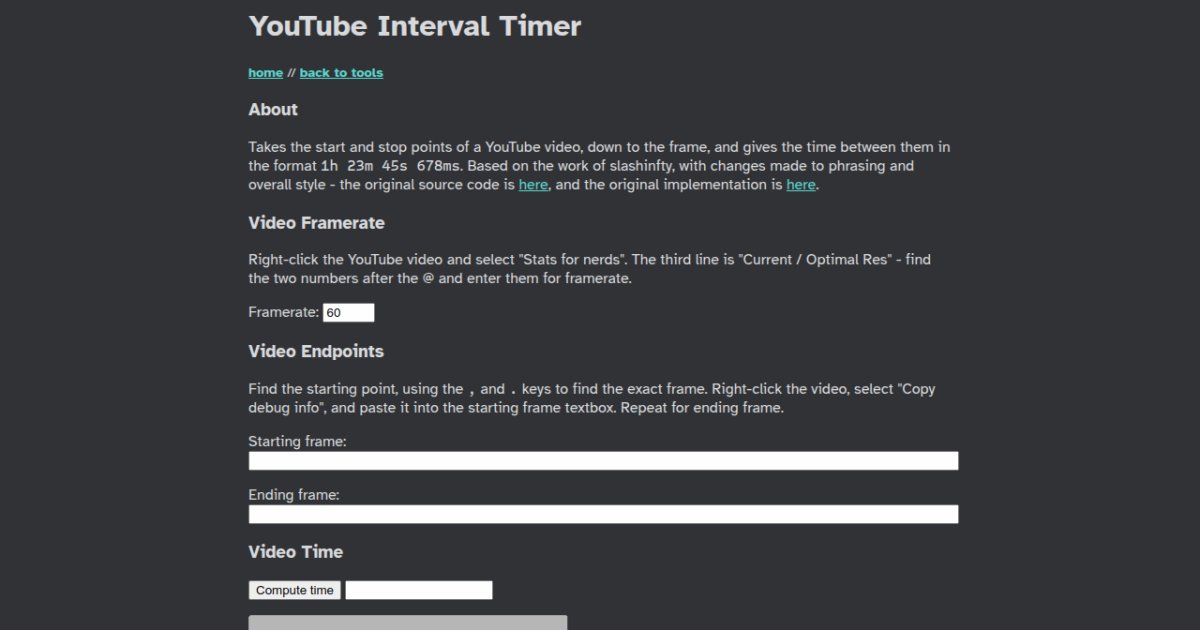Click the Framerate label text
Screen dimensions: 1200x630
coord(283,313)
